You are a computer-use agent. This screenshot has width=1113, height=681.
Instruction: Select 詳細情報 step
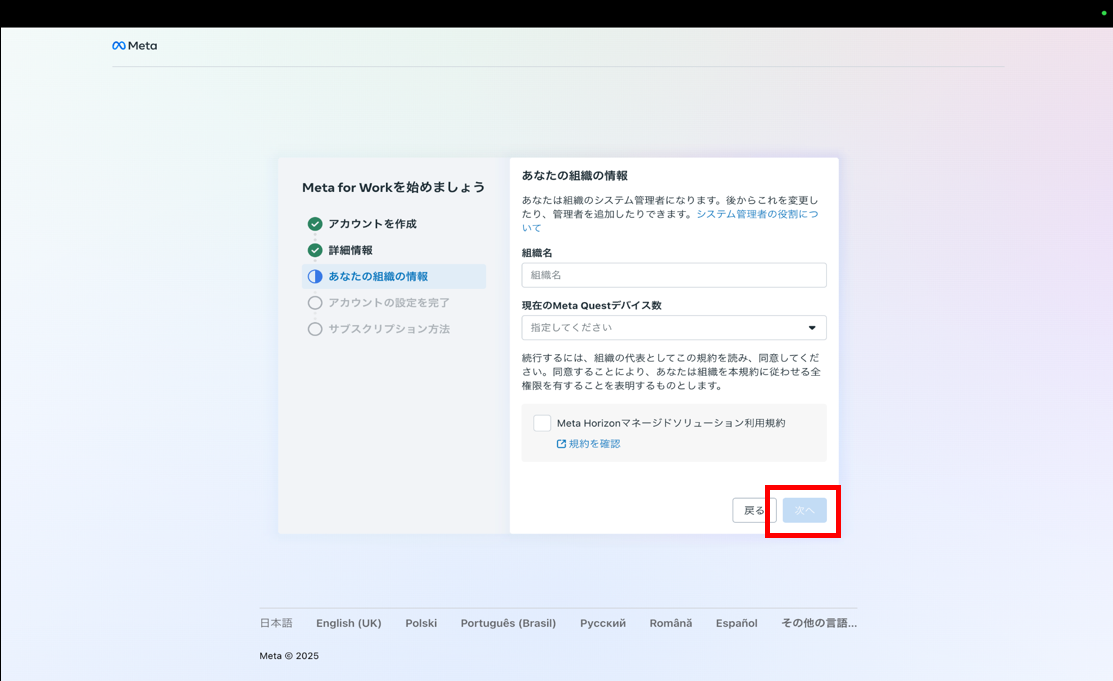(x=350, y=250)
